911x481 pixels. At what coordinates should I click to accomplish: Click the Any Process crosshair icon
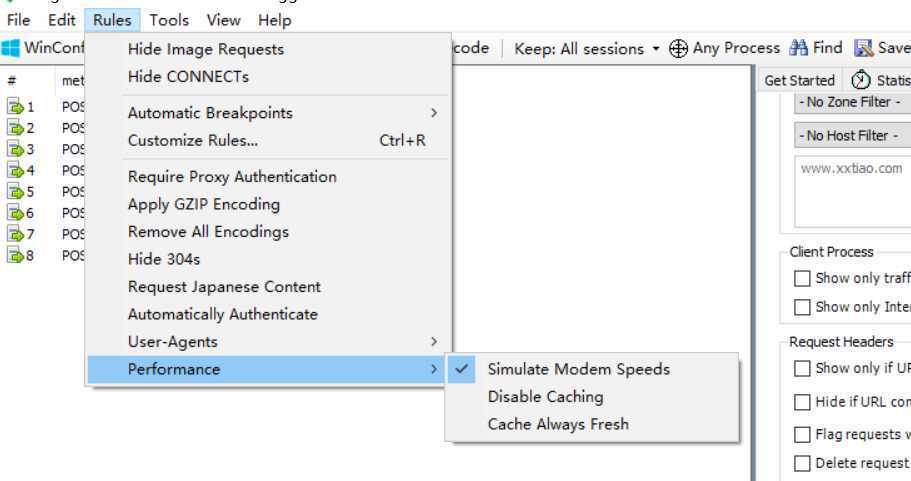point(678,48)
